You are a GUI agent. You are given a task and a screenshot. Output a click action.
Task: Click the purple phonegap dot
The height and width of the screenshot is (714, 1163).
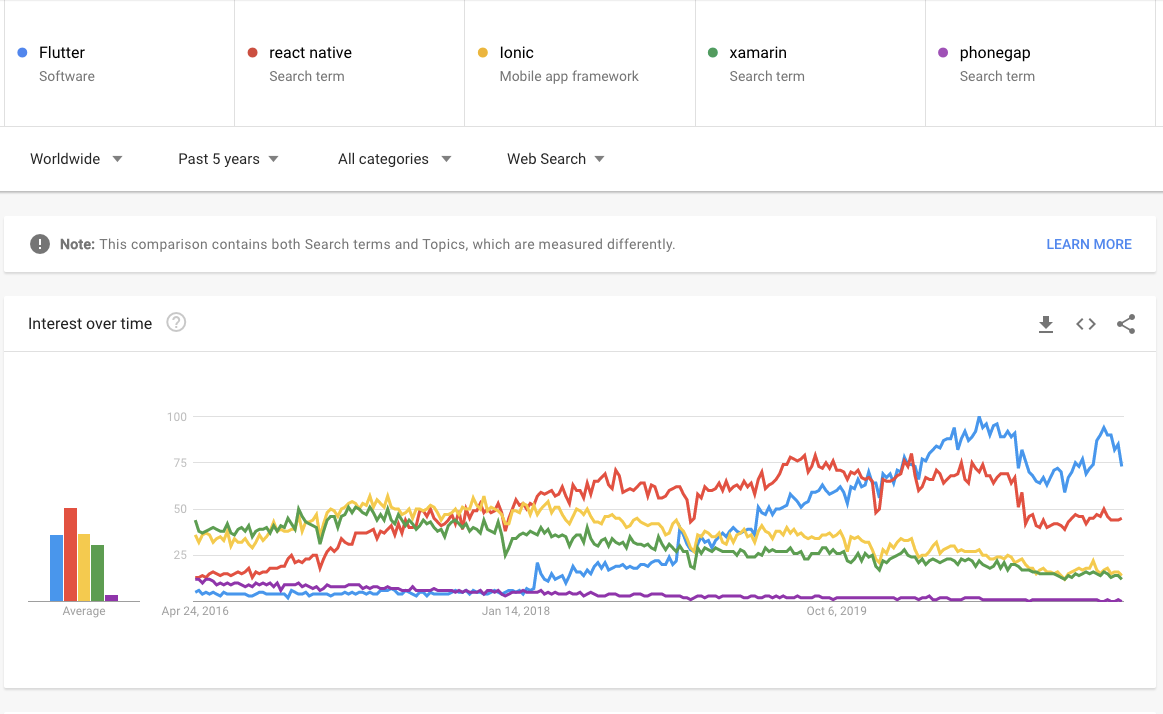(942, 53)
